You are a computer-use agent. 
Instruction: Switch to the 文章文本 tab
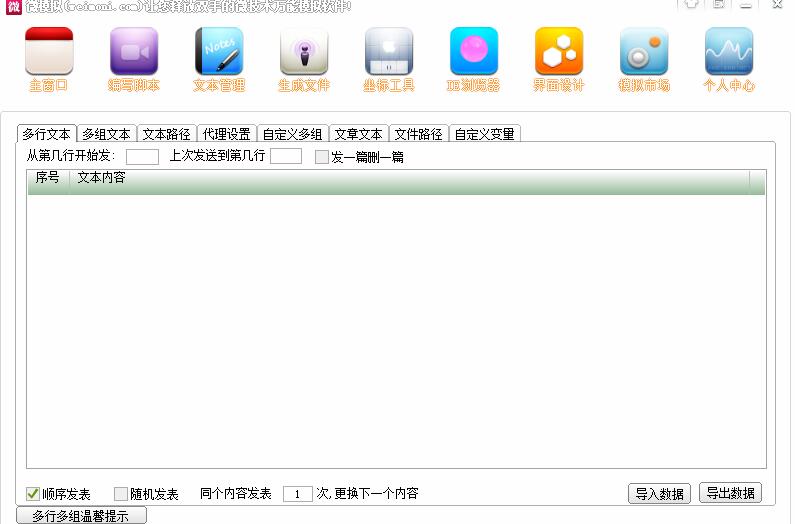tap(358, 134)
